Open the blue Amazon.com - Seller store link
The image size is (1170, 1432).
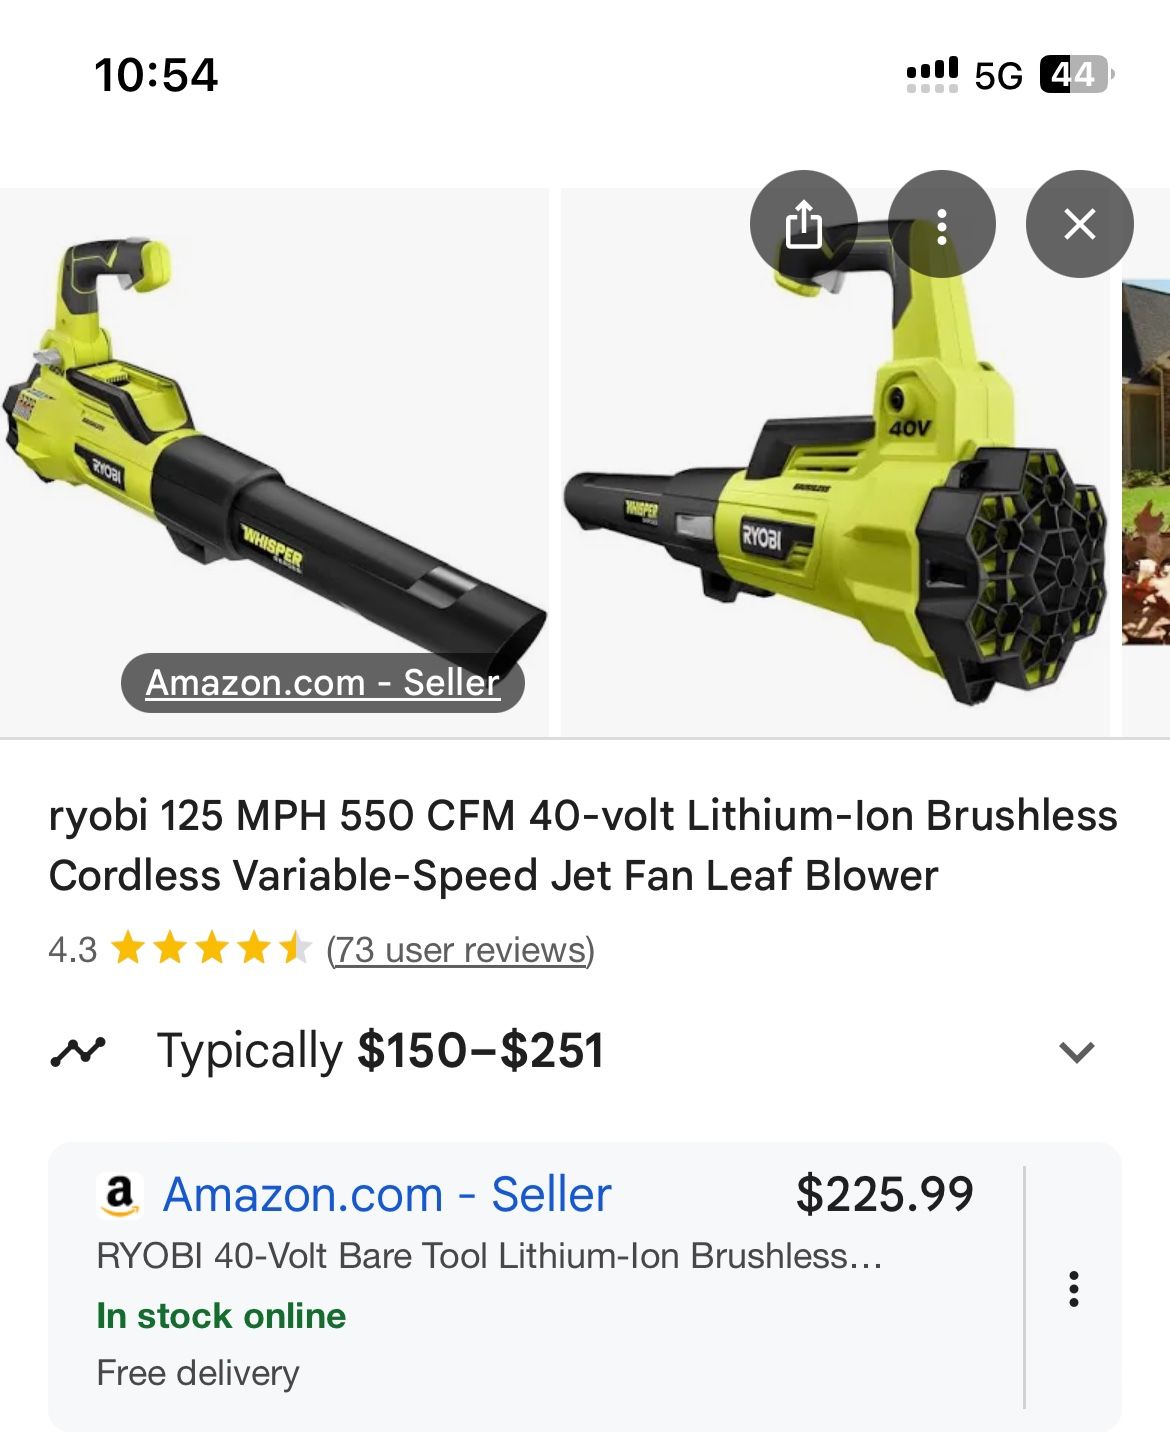387,1195
